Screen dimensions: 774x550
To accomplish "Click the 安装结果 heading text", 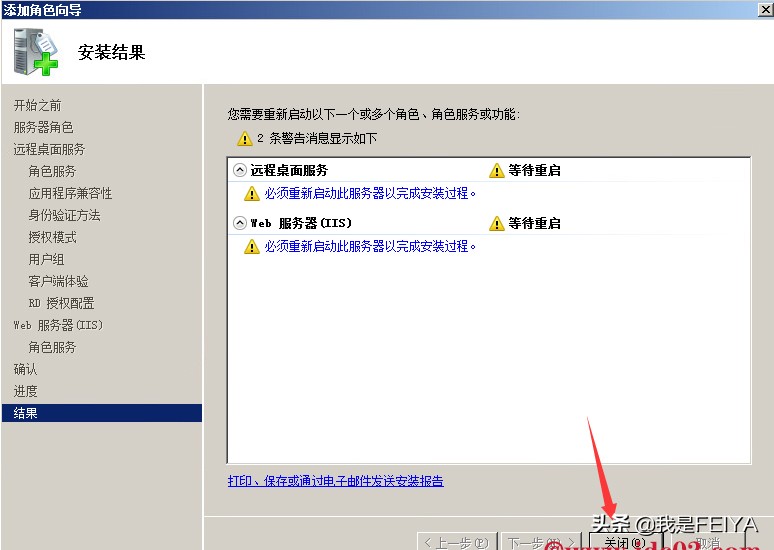I will 112,52.
